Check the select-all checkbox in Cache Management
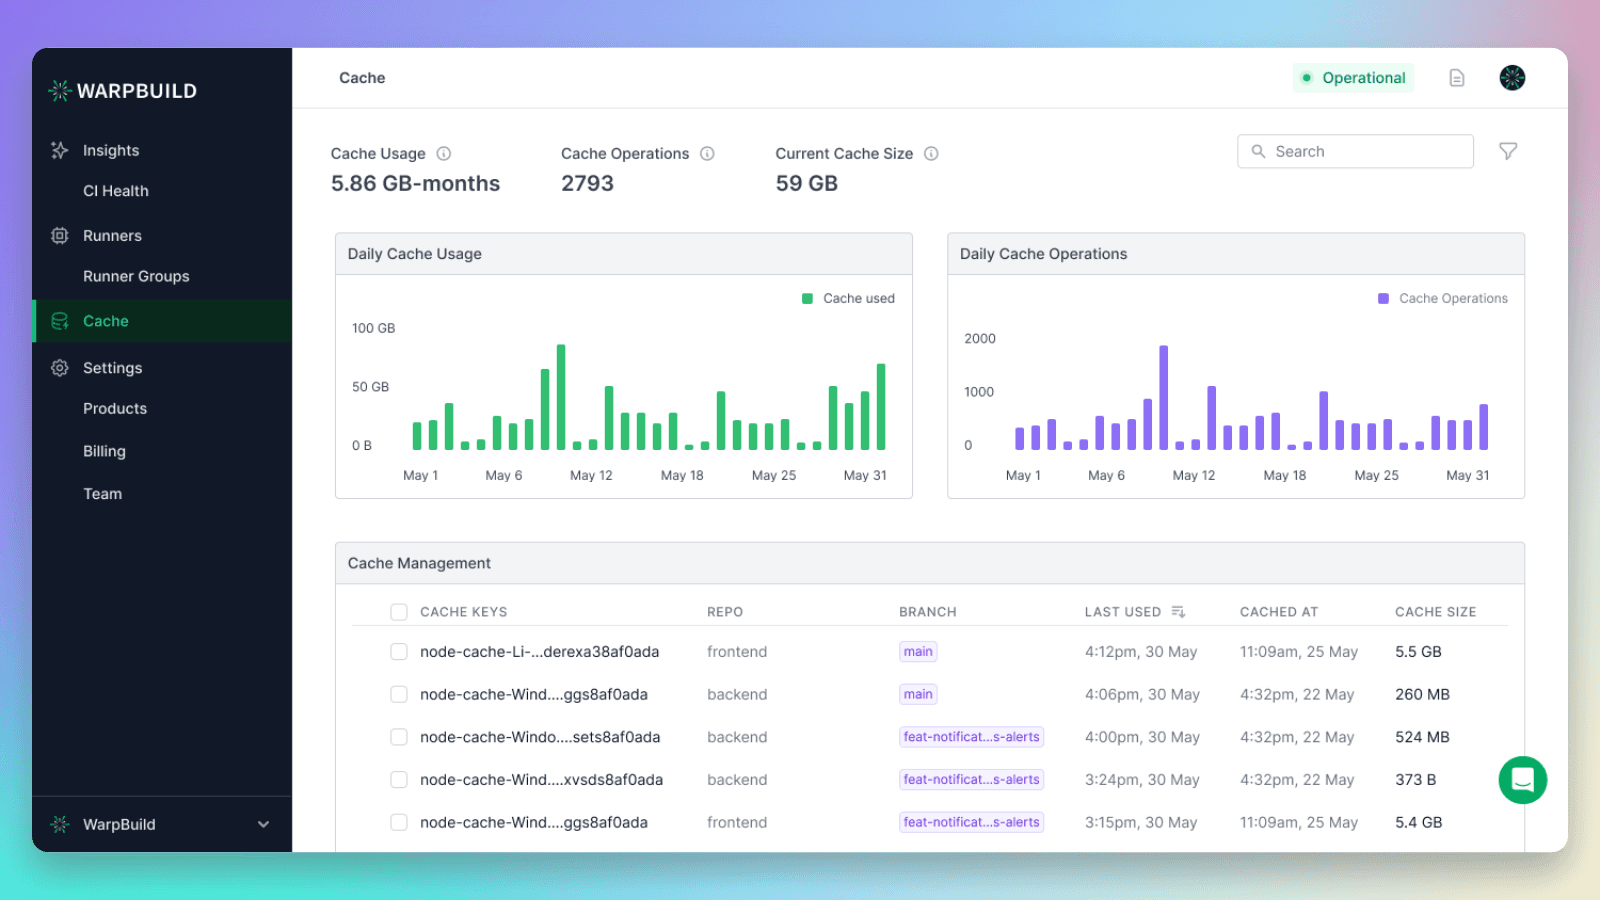Screen dimensions: 1600x900 [x=399, y=611]
